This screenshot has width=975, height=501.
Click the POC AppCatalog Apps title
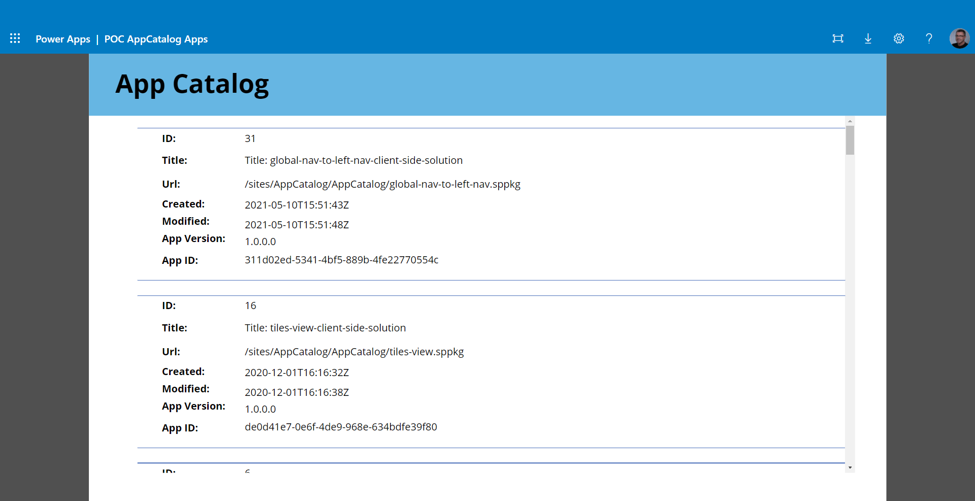156,39
